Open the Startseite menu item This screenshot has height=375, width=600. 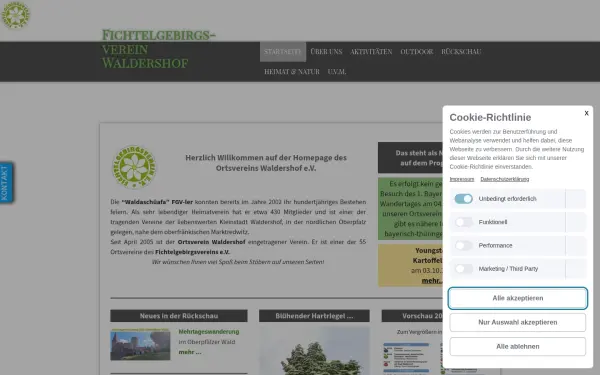[283, 52]
